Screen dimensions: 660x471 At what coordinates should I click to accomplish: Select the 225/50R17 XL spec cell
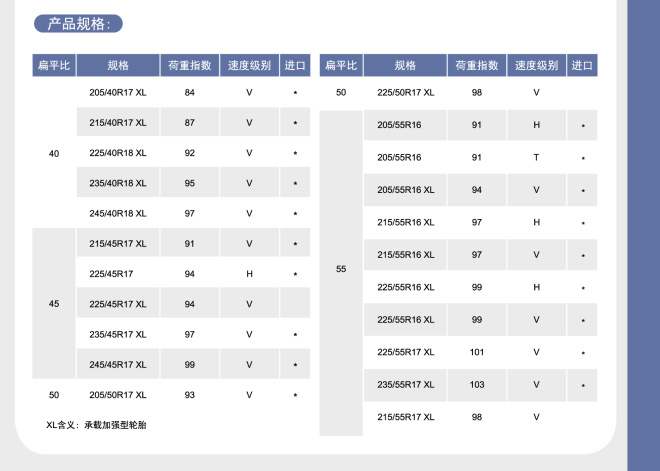click(406, 93)
